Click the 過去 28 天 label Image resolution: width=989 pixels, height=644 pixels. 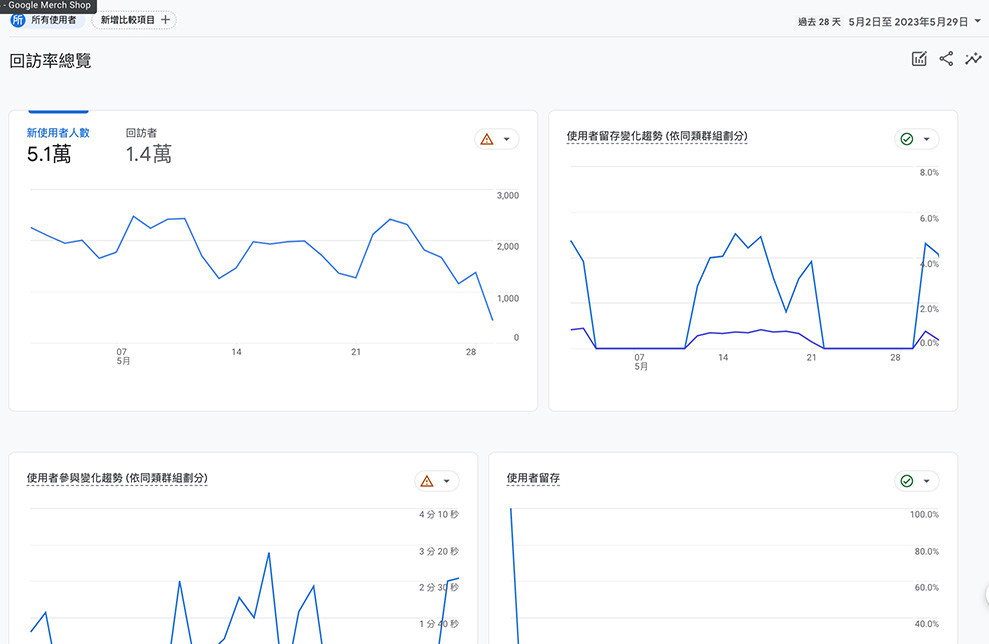click(x=819, y=22)
